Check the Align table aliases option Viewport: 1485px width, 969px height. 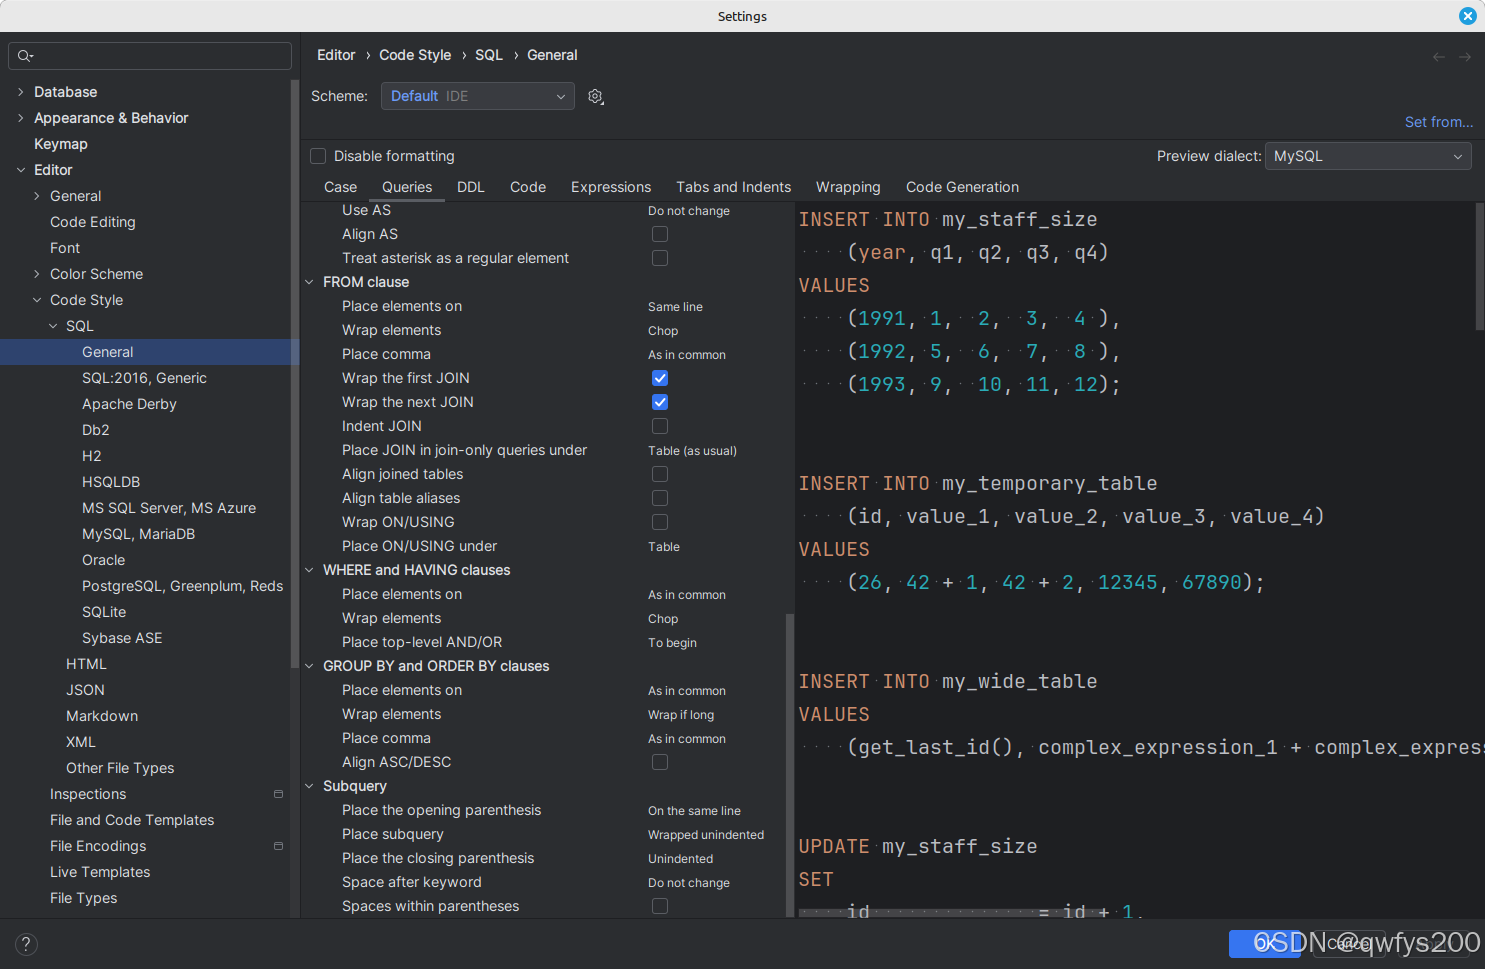tap(660, 498)
